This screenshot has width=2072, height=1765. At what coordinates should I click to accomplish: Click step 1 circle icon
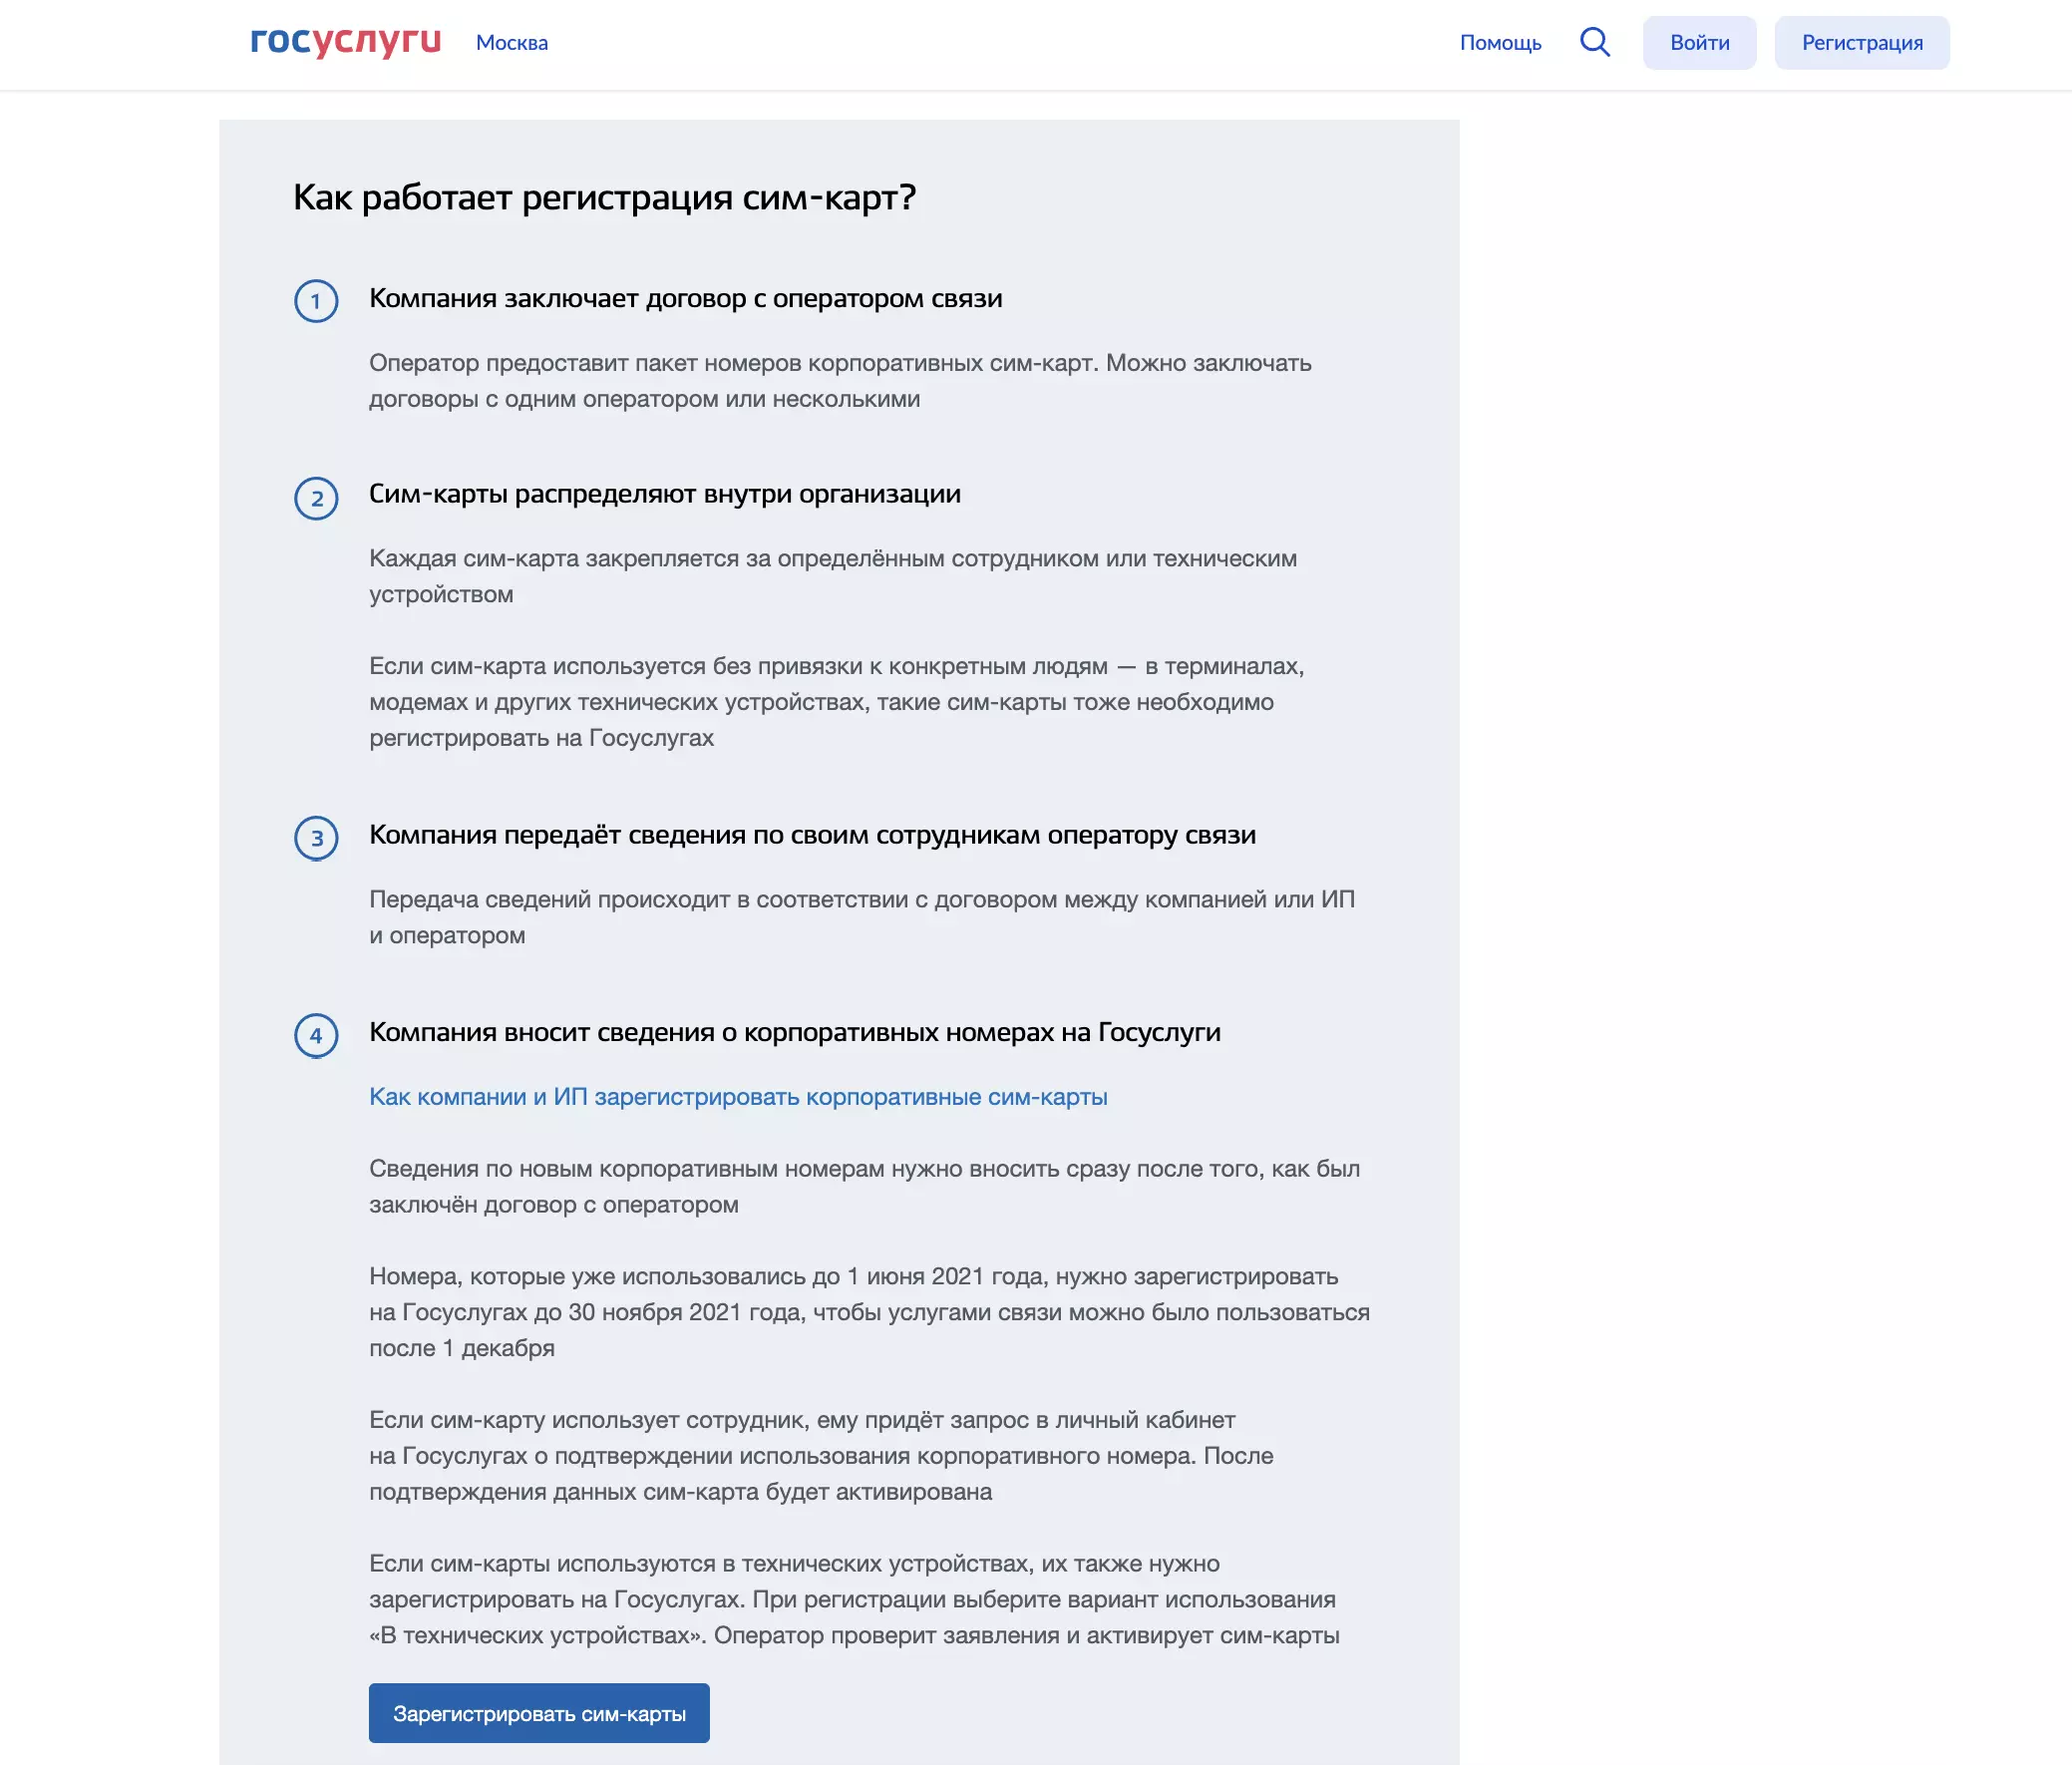(319, 299)
